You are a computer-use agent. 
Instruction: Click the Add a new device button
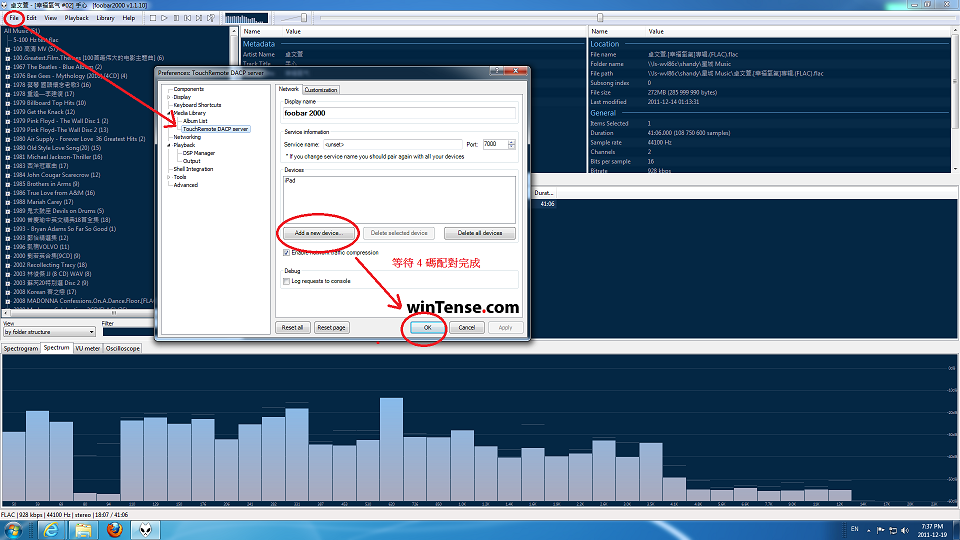pyautogui.click(x=318, y=233)
